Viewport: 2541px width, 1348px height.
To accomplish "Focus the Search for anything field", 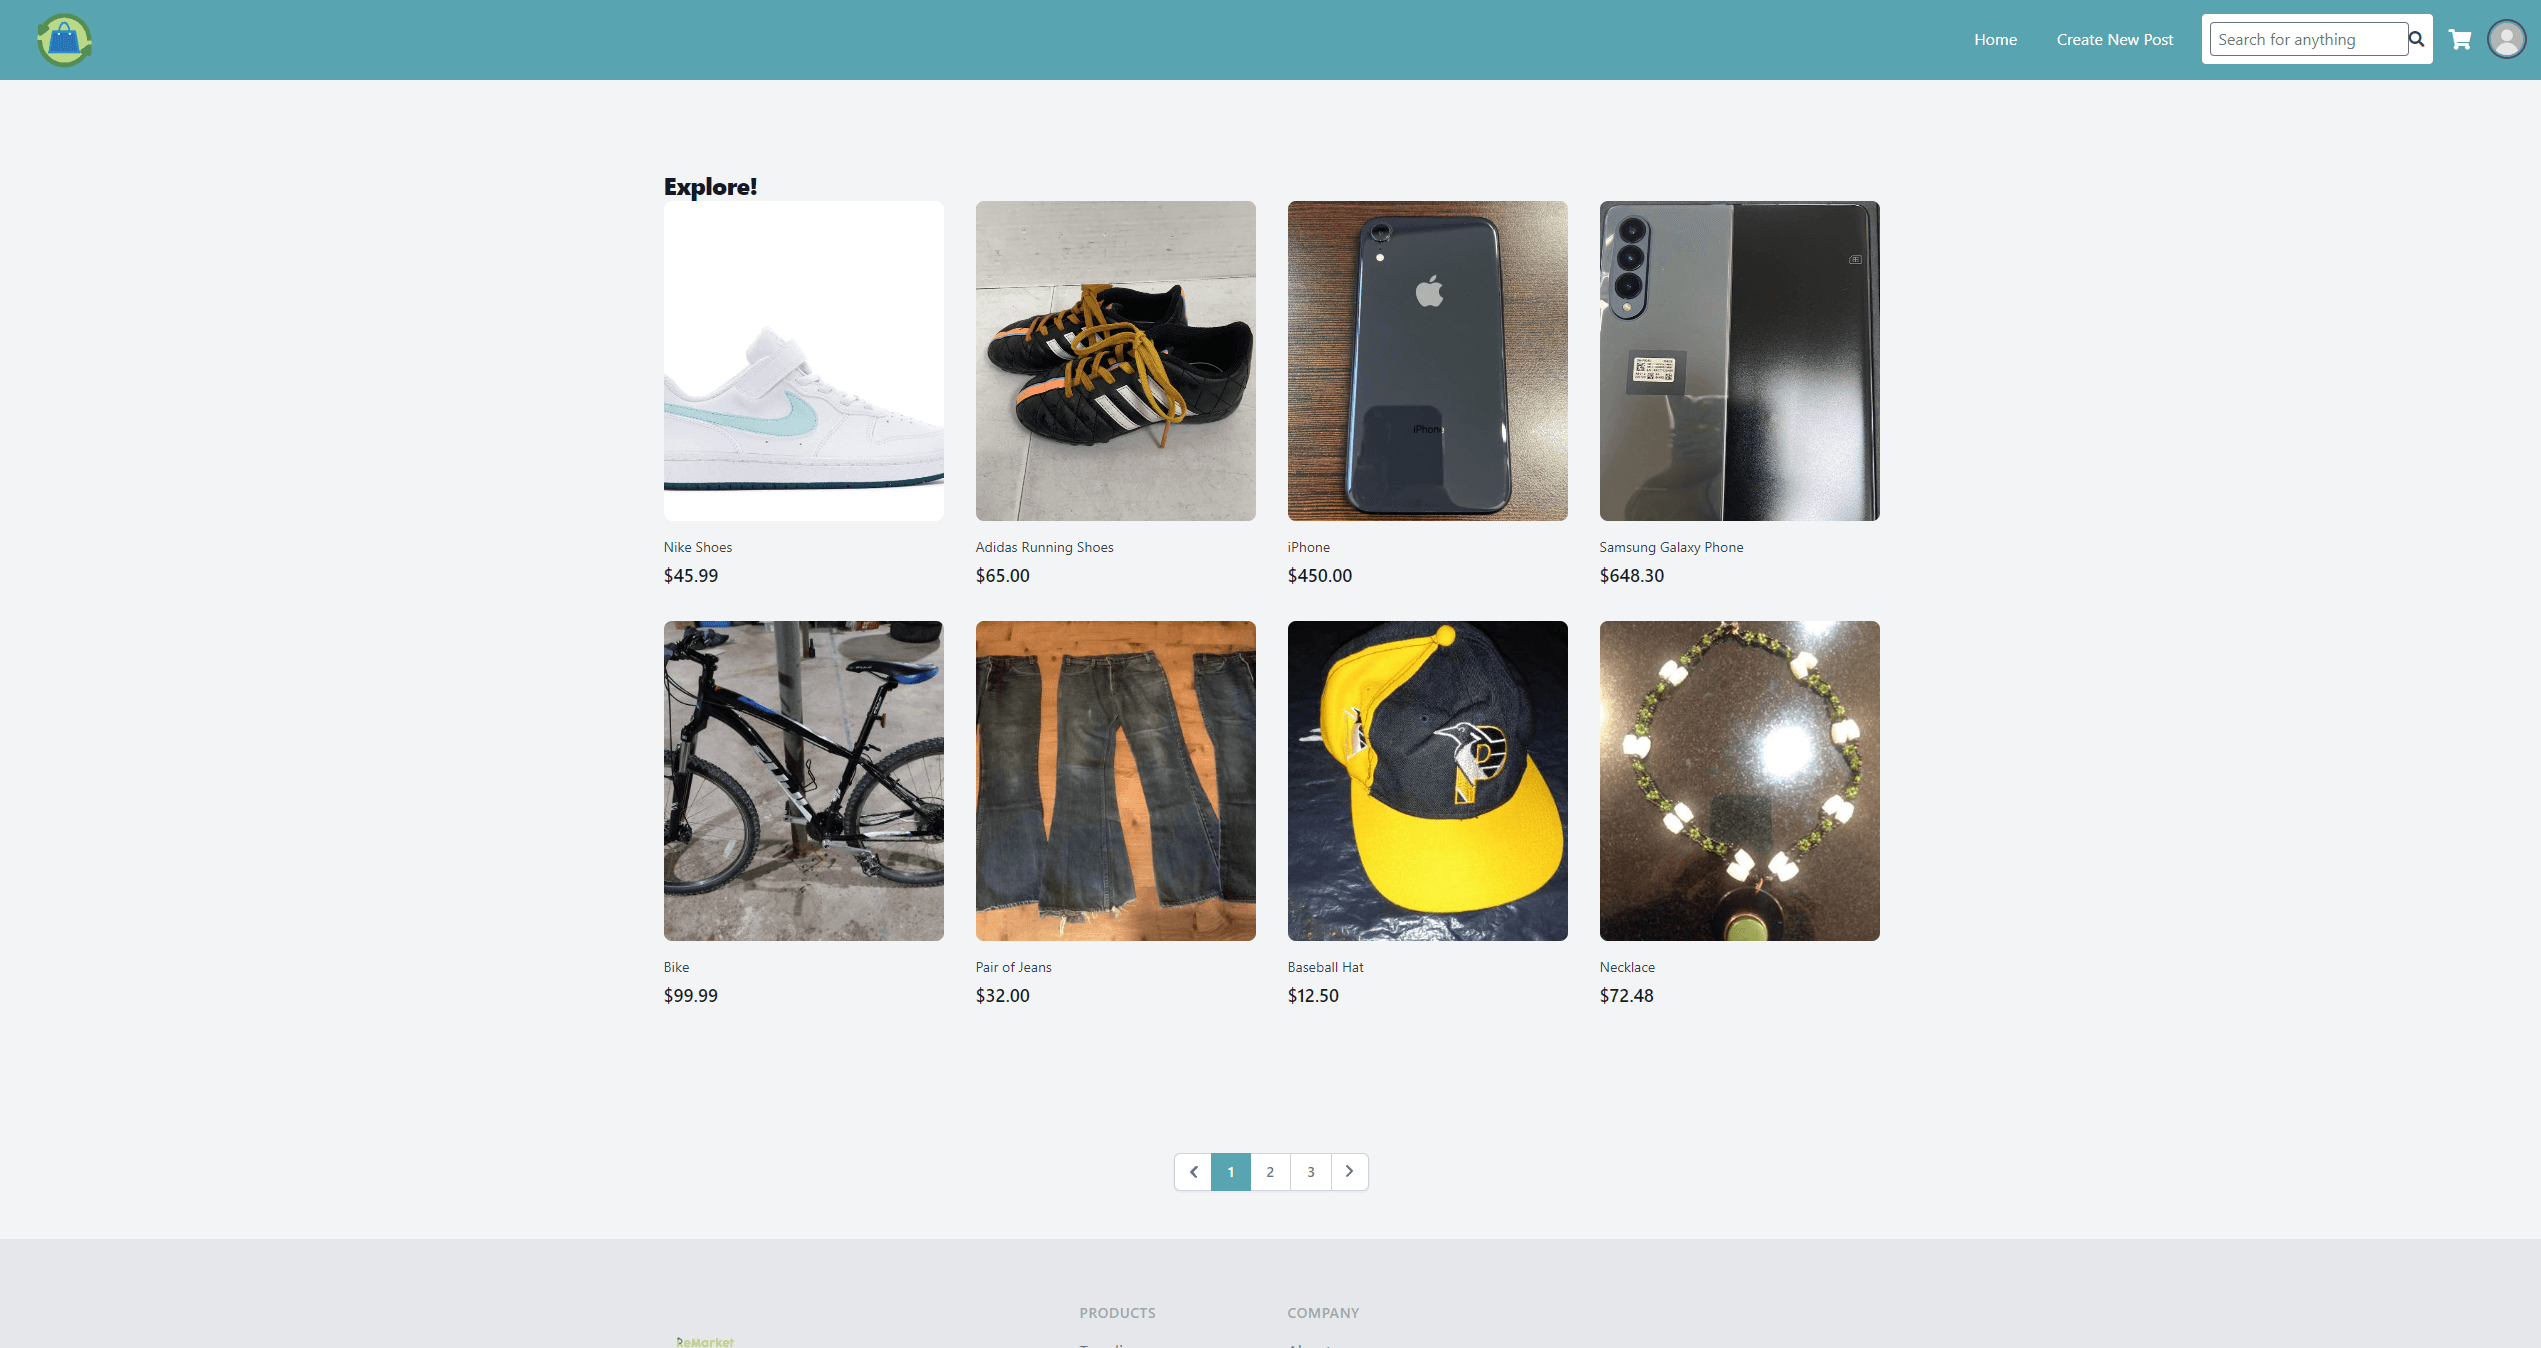I will (2309, 39).
